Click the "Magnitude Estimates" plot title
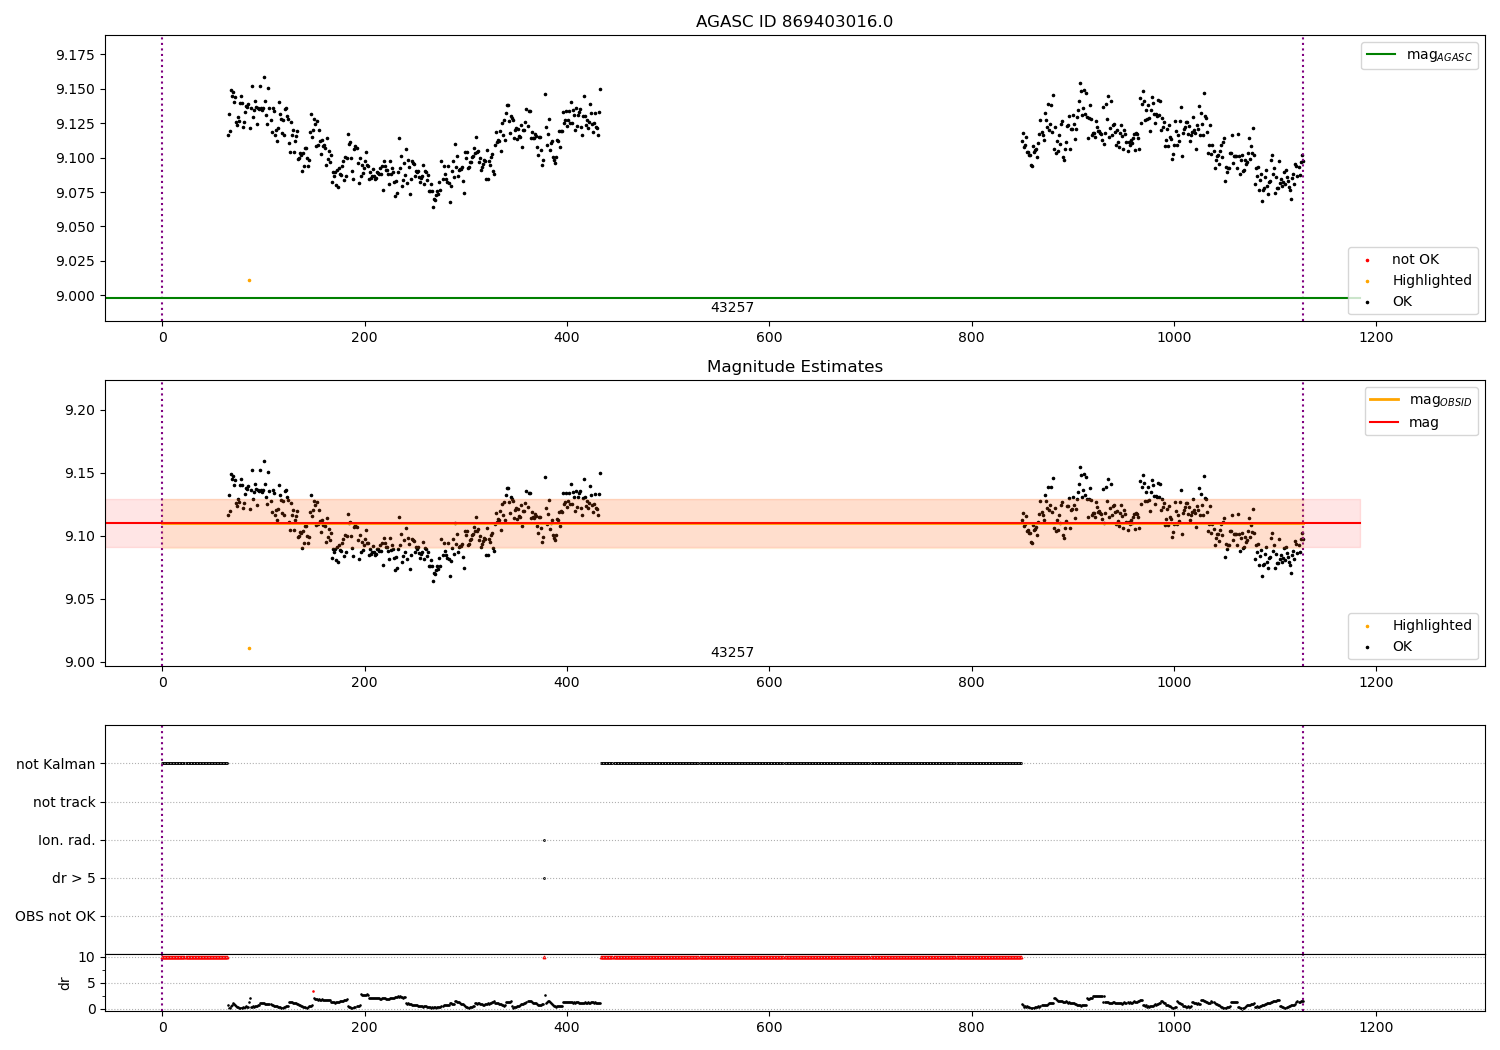1500x1050 pixels. pyautogui.click(x=794, y=367)
